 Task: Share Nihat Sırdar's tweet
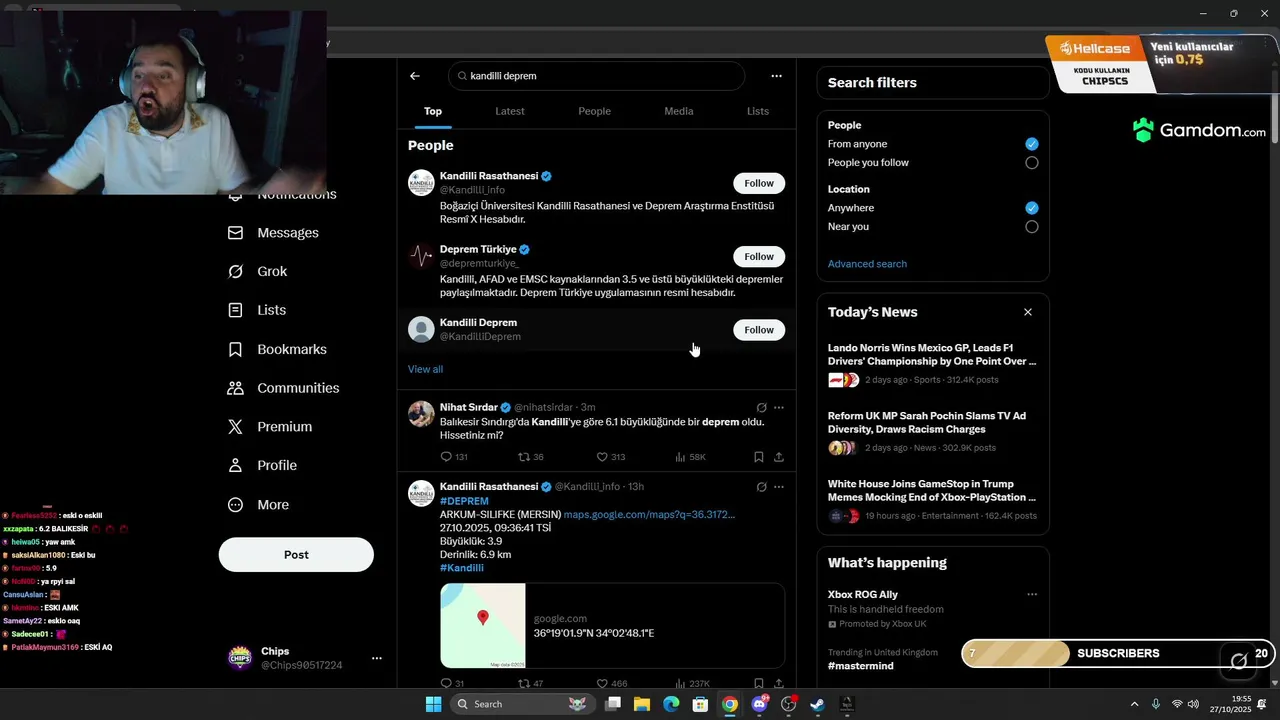coord(779,457)
